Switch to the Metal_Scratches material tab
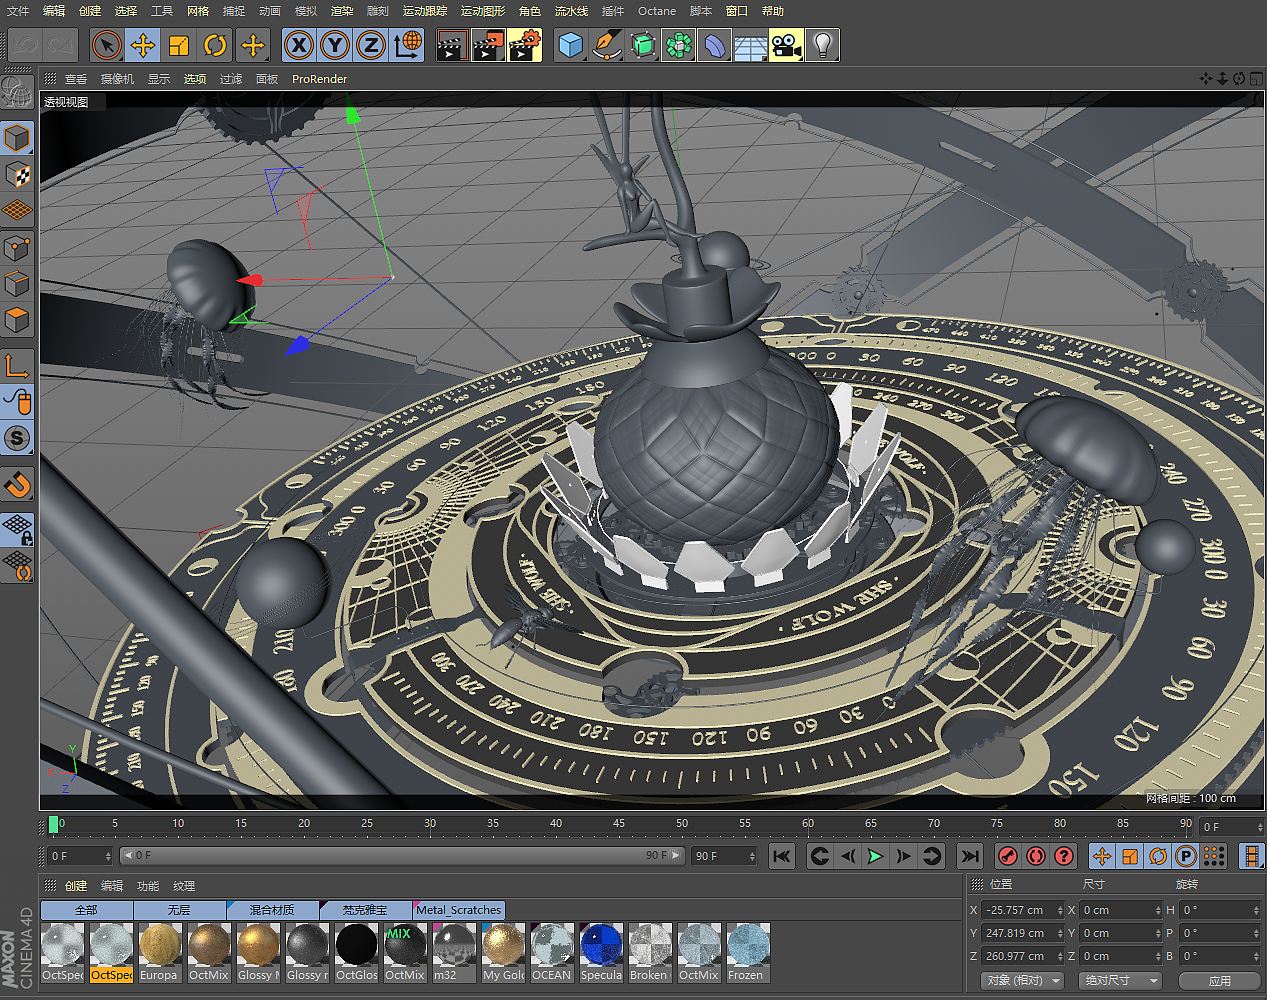This screenshot has height=1000, width=1267. (459, 910)
